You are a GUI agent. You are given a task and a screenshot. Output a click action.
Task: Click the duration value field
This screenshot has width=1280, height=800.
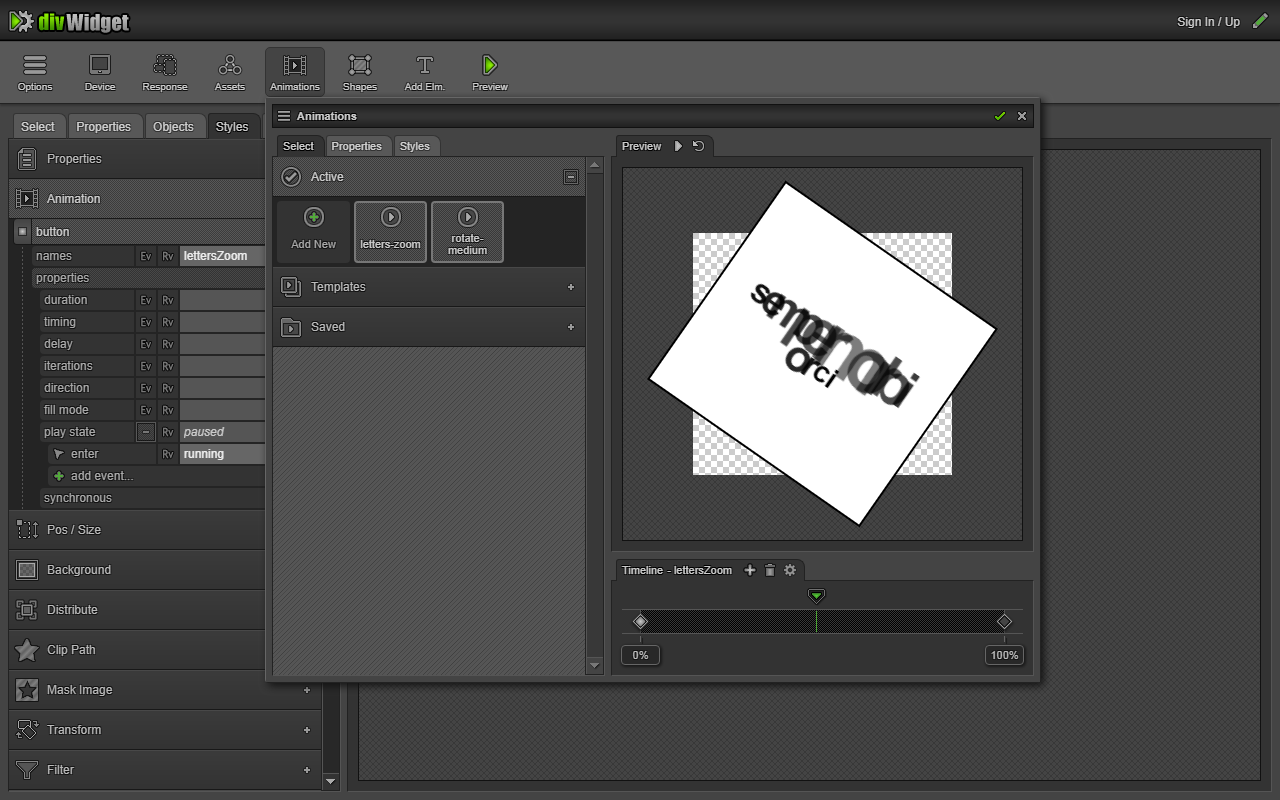click(x=223, y=300)
